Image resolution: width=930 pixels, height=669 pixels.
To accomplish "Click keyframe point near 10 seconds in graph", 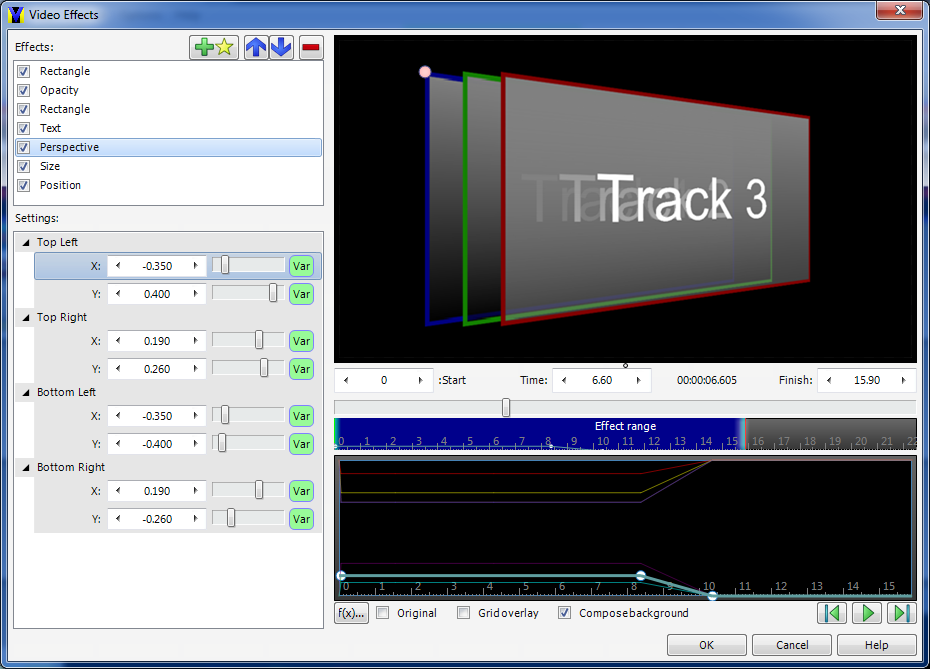I will pyautogui.click(x=712, y=595).
